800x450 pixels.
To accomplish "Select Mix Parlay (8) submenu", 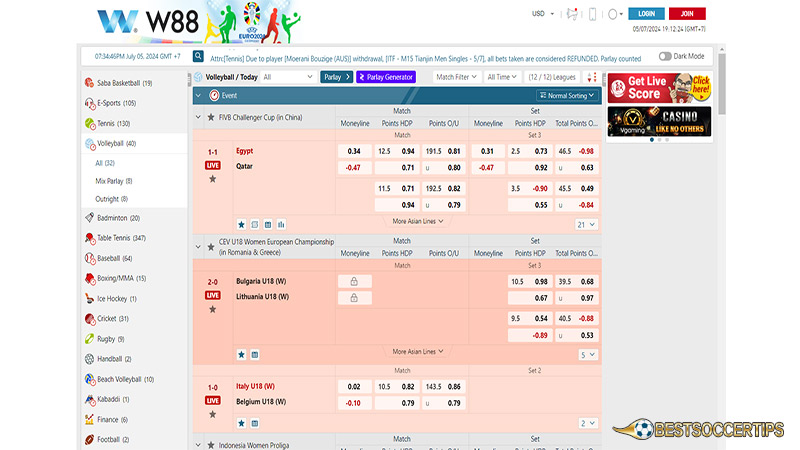I will tap(114, 181).
